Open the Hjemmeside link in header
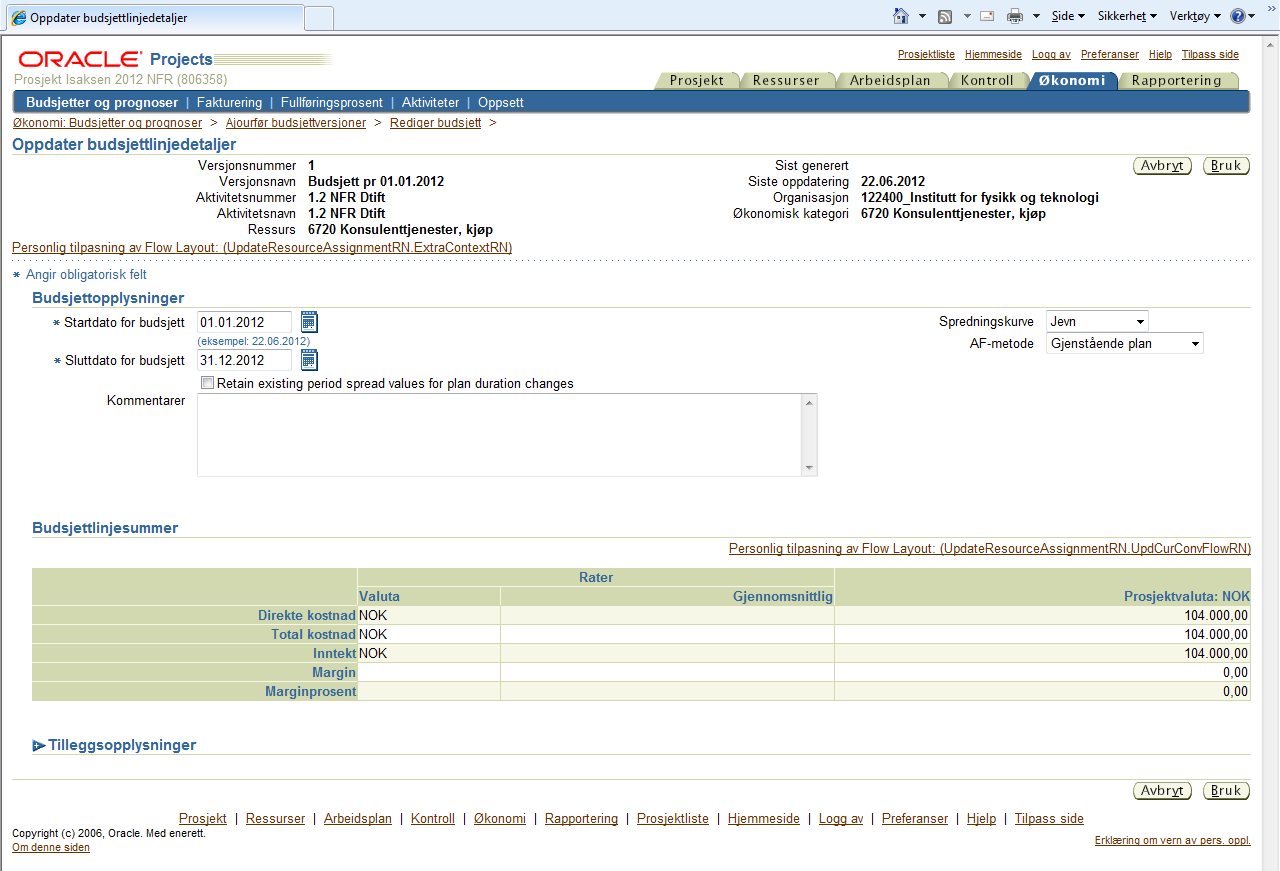This screenshot has width=1280, height=871. (x=993, y=55)
